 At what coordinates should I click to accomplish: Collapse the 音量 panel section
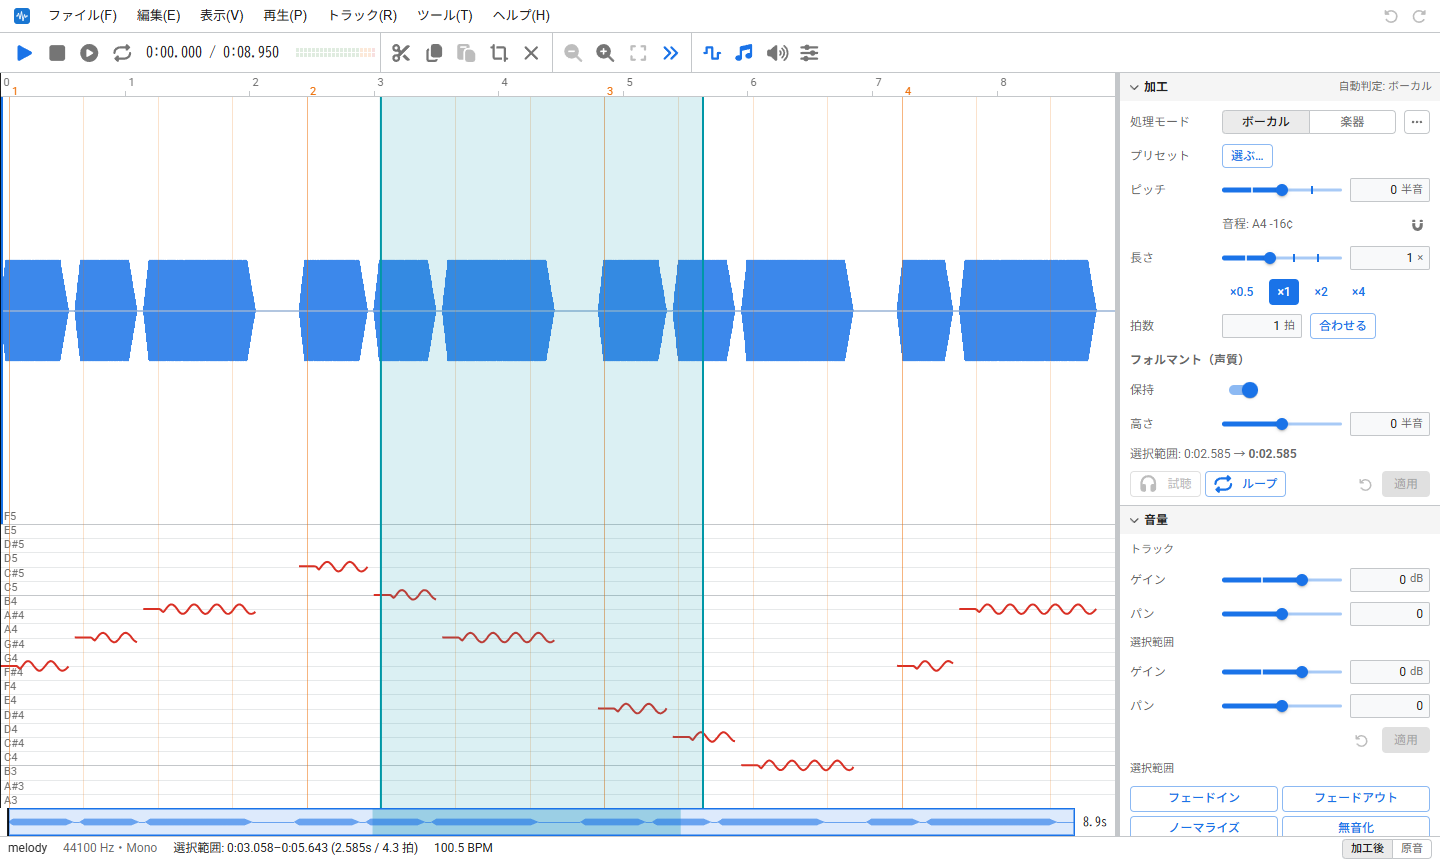(x=1134, y=520)
